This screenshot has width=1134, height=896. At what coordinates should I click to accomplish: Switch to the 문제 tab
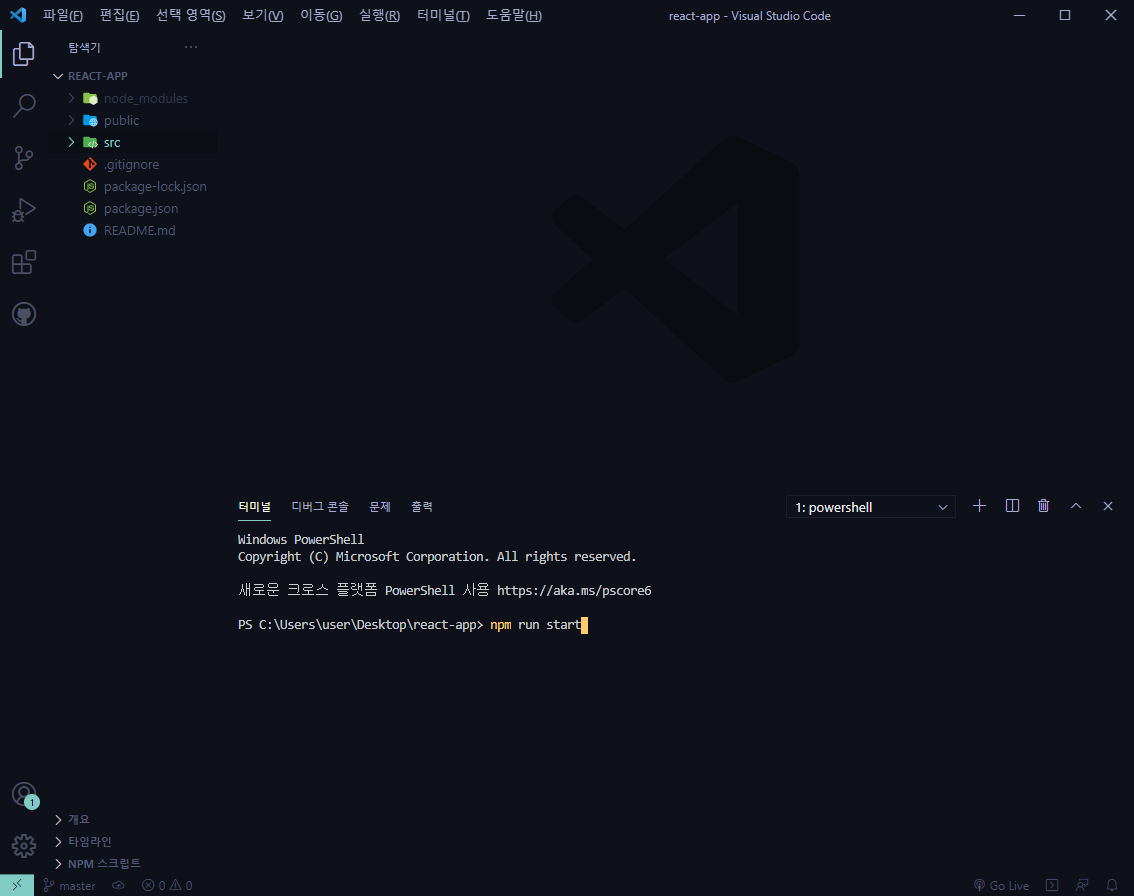click(x=380, y=507)
